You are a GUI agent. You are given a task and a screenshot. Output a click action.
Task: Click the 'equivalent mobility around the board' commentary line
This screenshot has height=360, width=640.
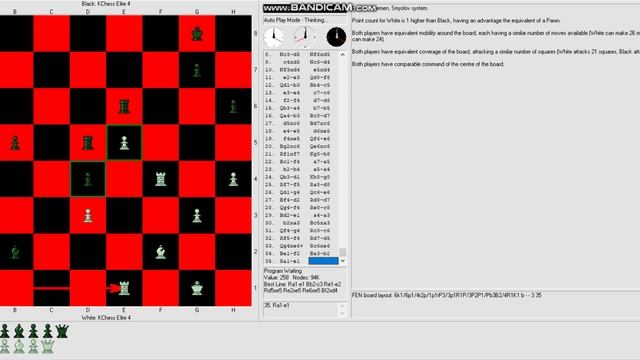(x=496, y=36)
